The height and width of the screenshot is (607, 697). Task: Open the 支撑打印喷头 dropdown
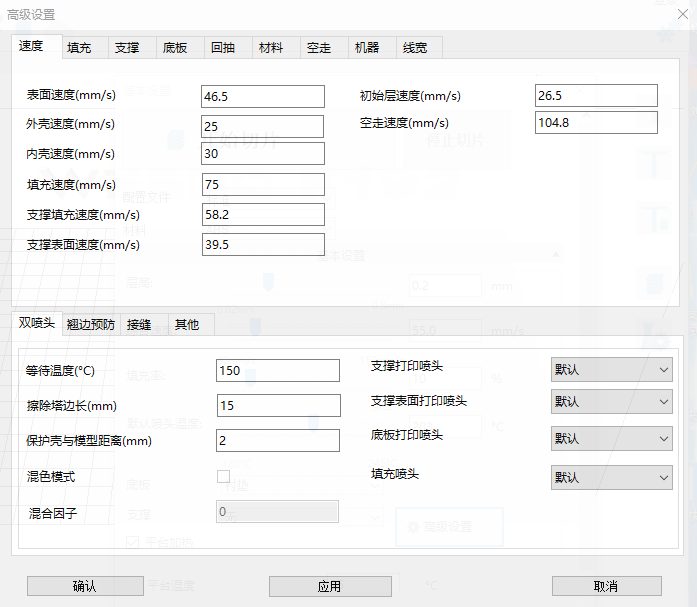[611, 369]
